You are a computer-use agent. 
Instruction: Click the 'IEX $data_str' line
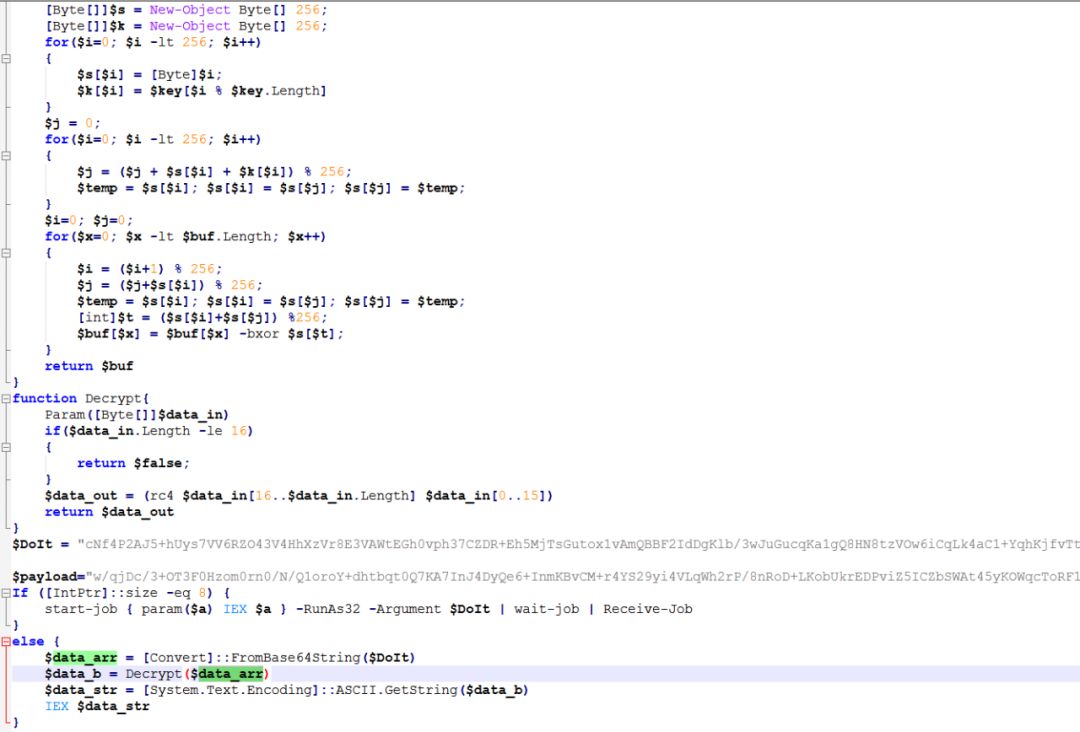click(97, 707)
